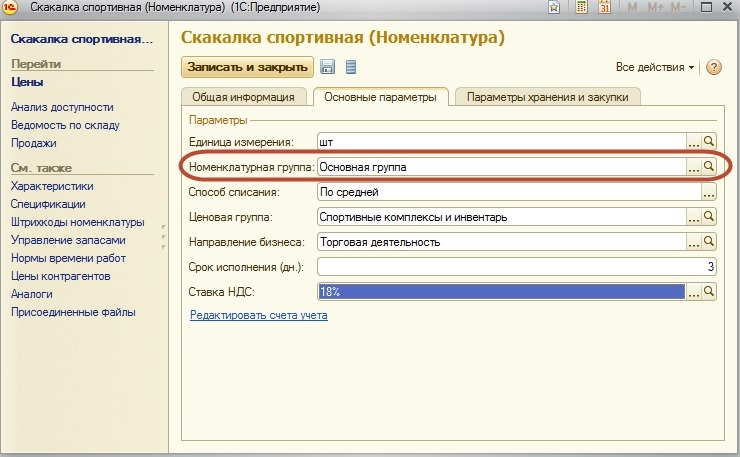Image resolution: width=740 pixels, height=457 pixels.
Task: Click the M+ memory button in title bar
Action: click(655, 7)
